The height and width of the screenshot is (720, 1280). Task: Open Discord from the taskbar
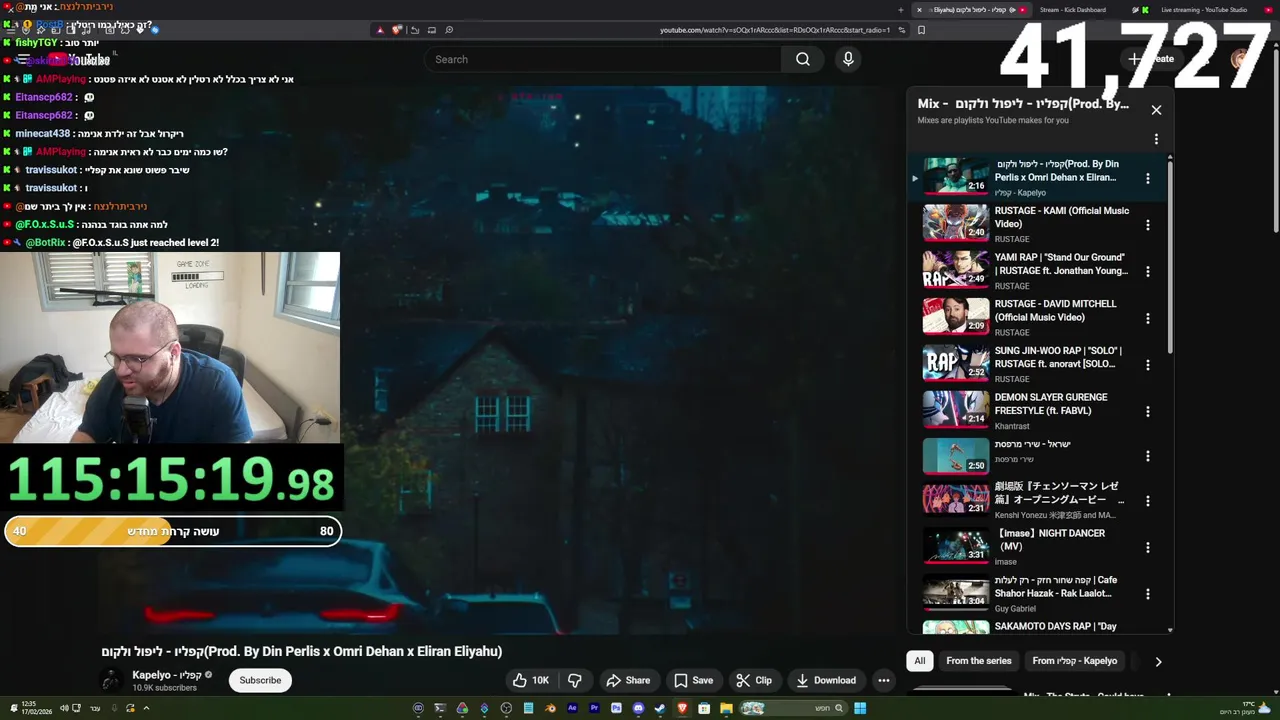click(x=638, y=708)
